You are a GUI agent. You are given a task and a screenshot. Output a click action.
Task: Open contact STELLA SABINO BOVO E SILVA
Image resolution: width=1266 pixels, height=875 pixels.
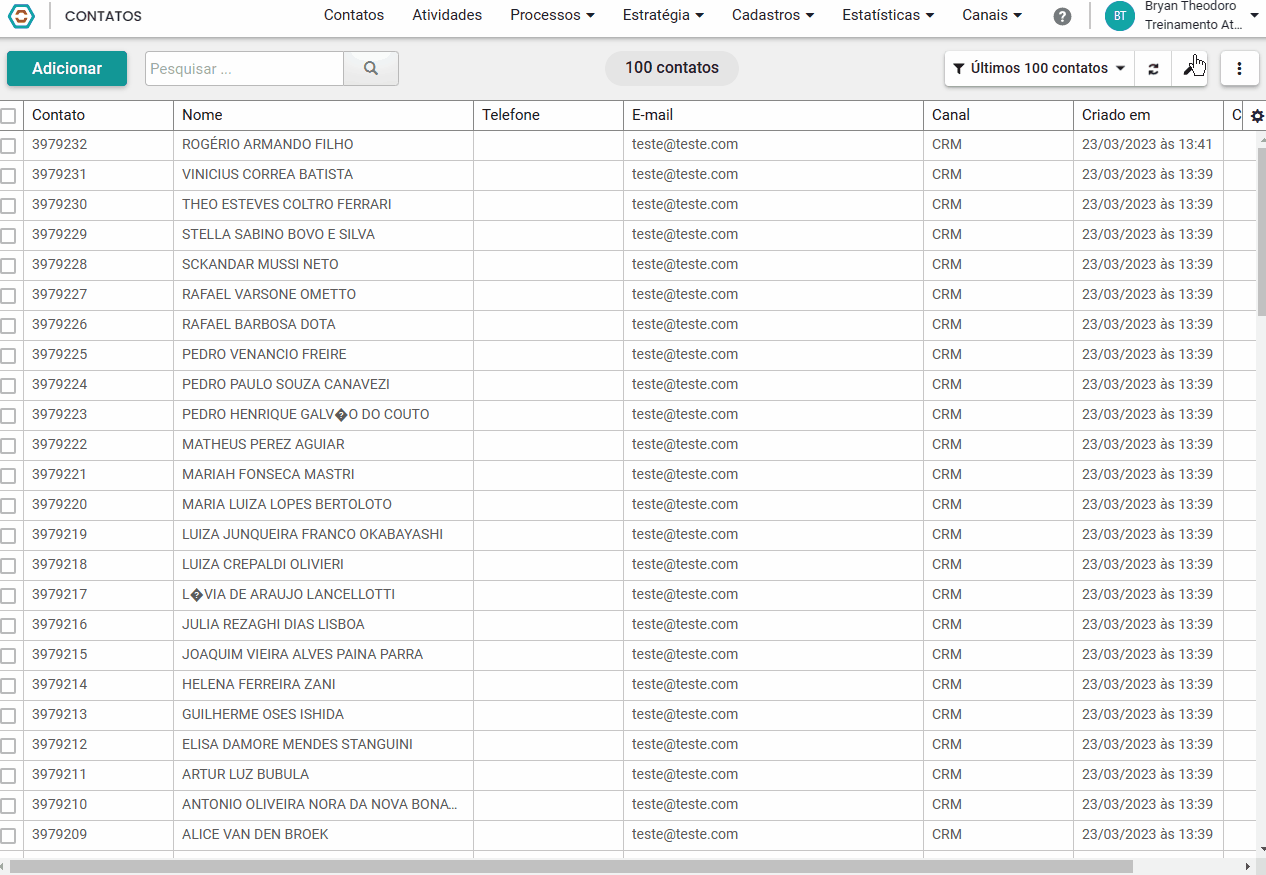pos(278,234)
